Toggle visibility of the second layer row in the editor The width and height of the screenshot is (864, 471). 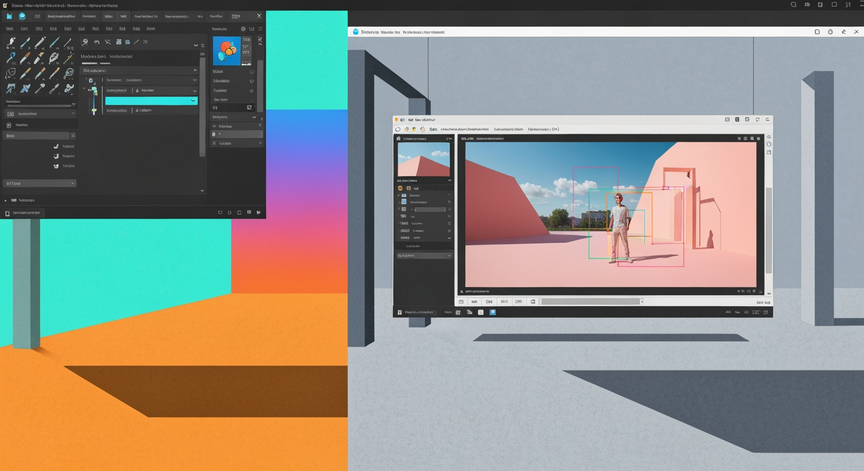click(404, 202)
